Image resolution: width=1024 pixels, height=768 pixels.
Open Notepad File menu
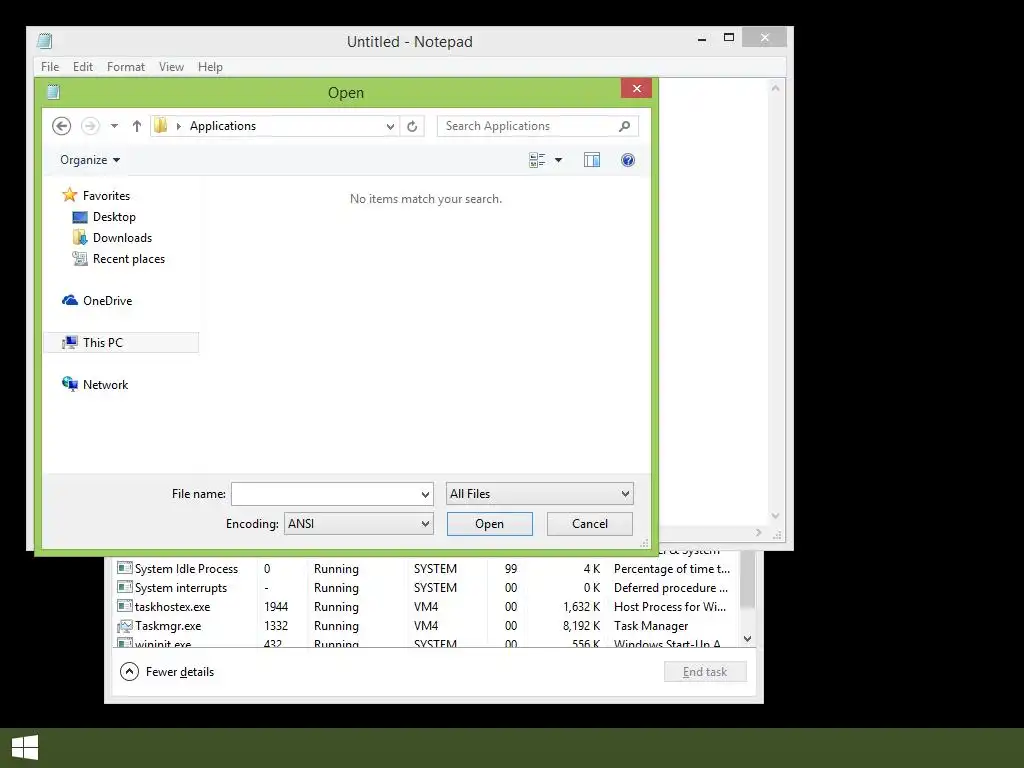click(x=50, y=67)
